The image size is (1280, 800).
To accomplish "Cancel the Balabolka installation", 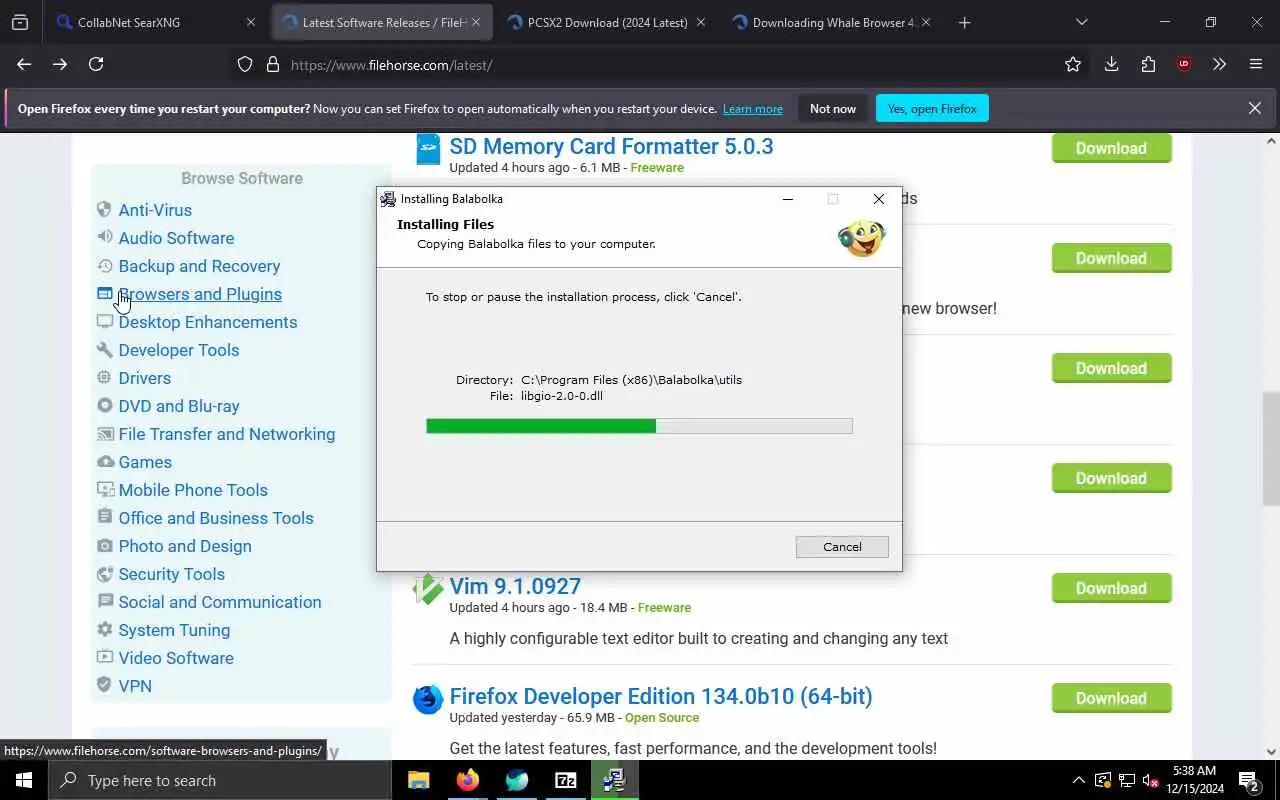I will click(x=842, y=547).
